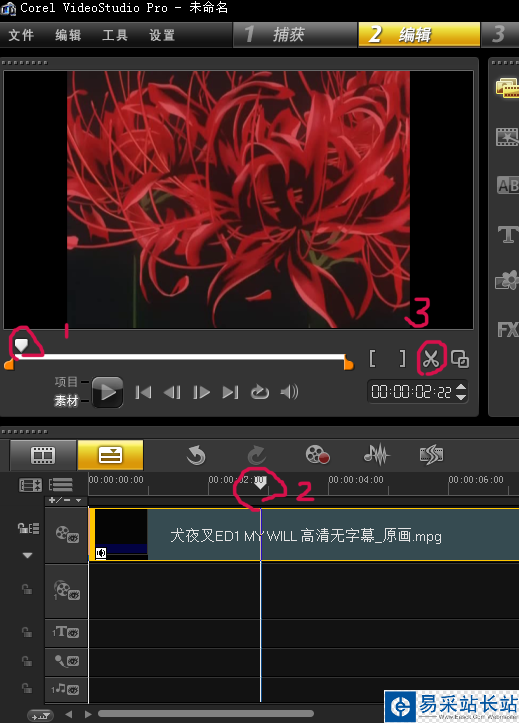Decrease timecode with the down arrow
This screenshot has width=519, height=723.
point(461,397)
